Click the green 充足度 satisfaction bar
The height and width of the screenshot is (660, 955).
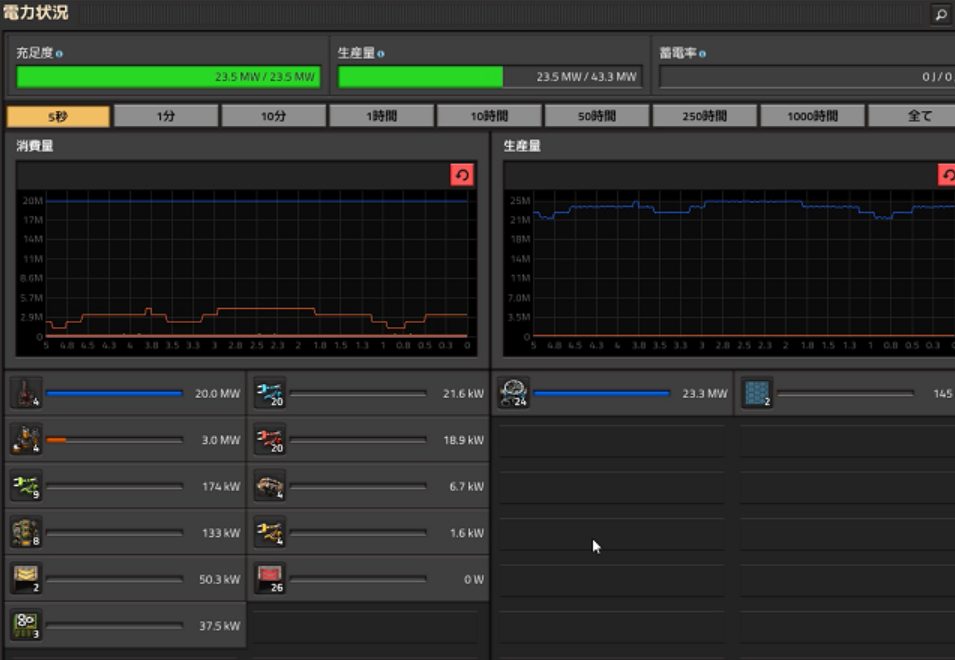coord(168,77)
